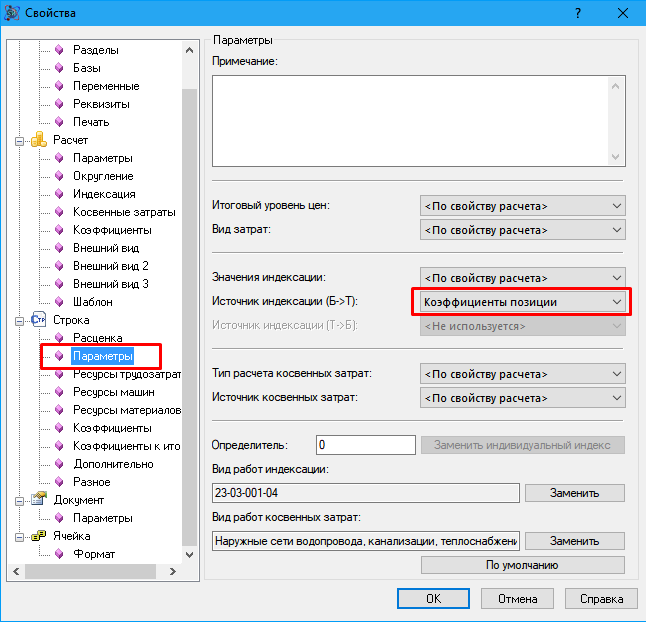Click the help question mark in the title bar
646x622 pixels.
click(578, 13)
